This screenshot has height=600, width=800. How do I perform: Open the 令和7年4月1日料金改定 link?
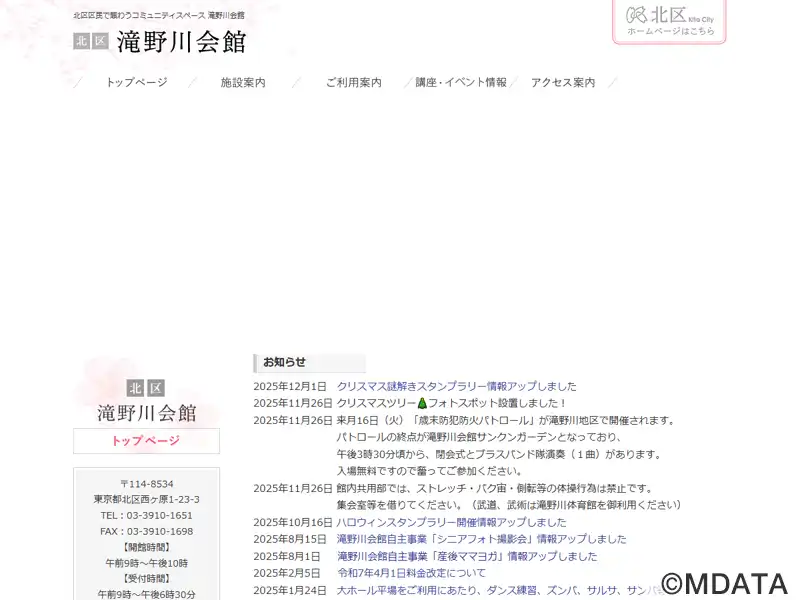[411, 573]
